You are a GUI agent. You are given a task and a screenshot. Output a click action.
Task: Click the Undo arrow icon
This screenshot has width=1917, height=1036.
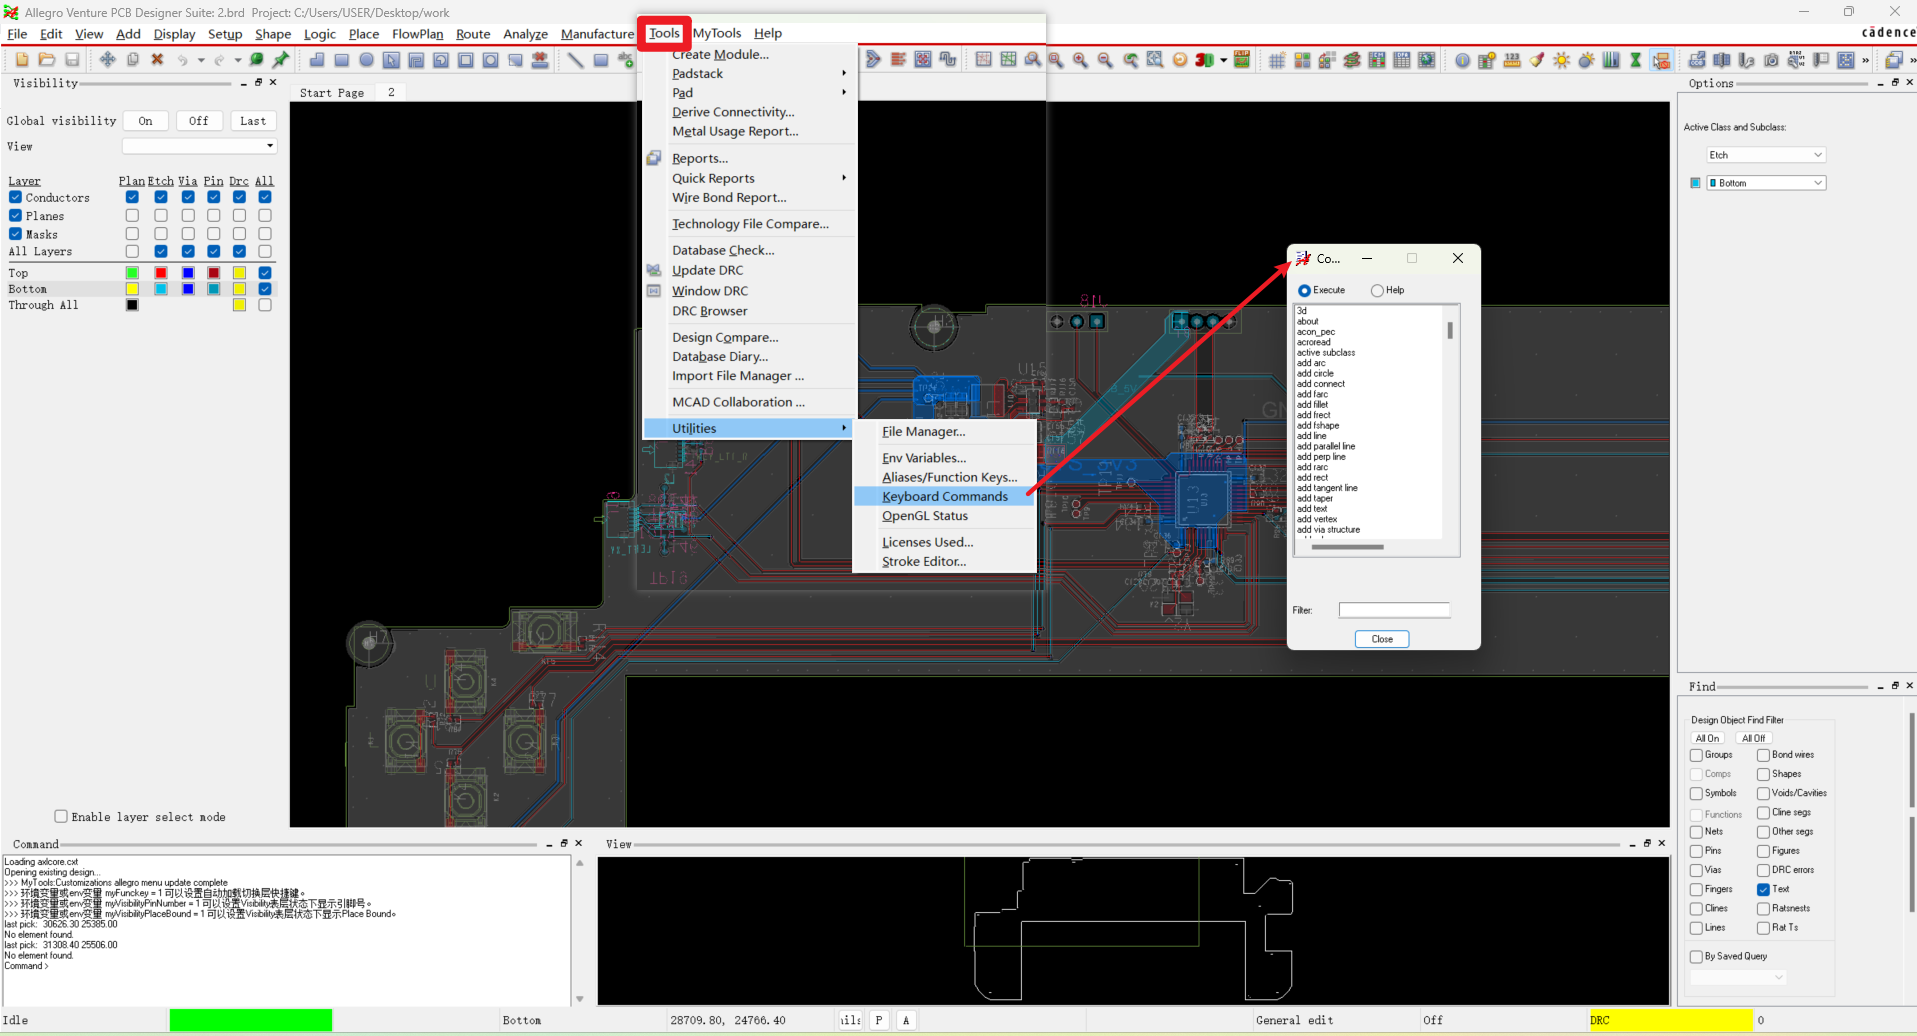(182, 60)
